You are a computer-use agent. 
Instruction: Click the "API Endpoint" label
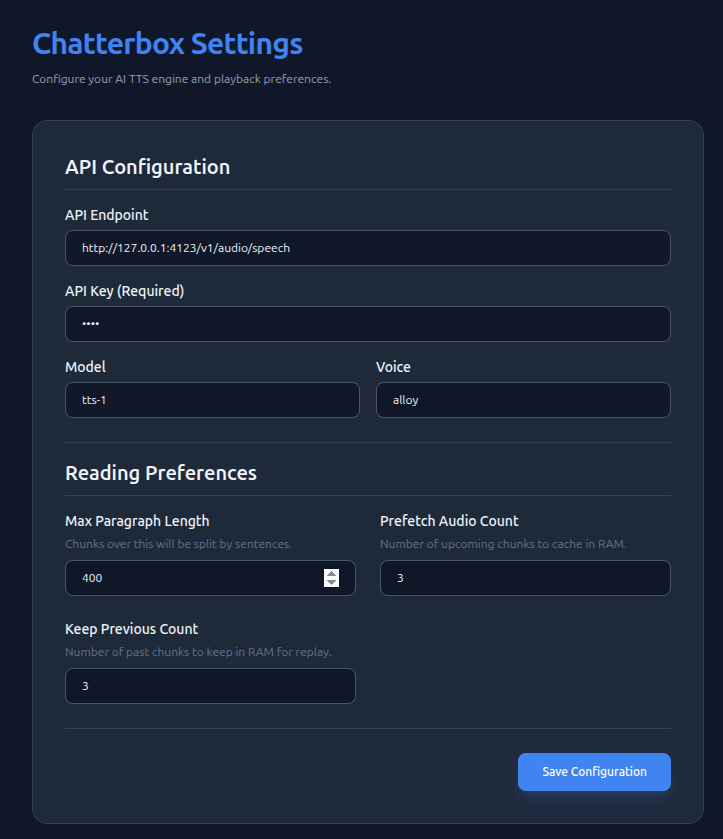(107, 214)
